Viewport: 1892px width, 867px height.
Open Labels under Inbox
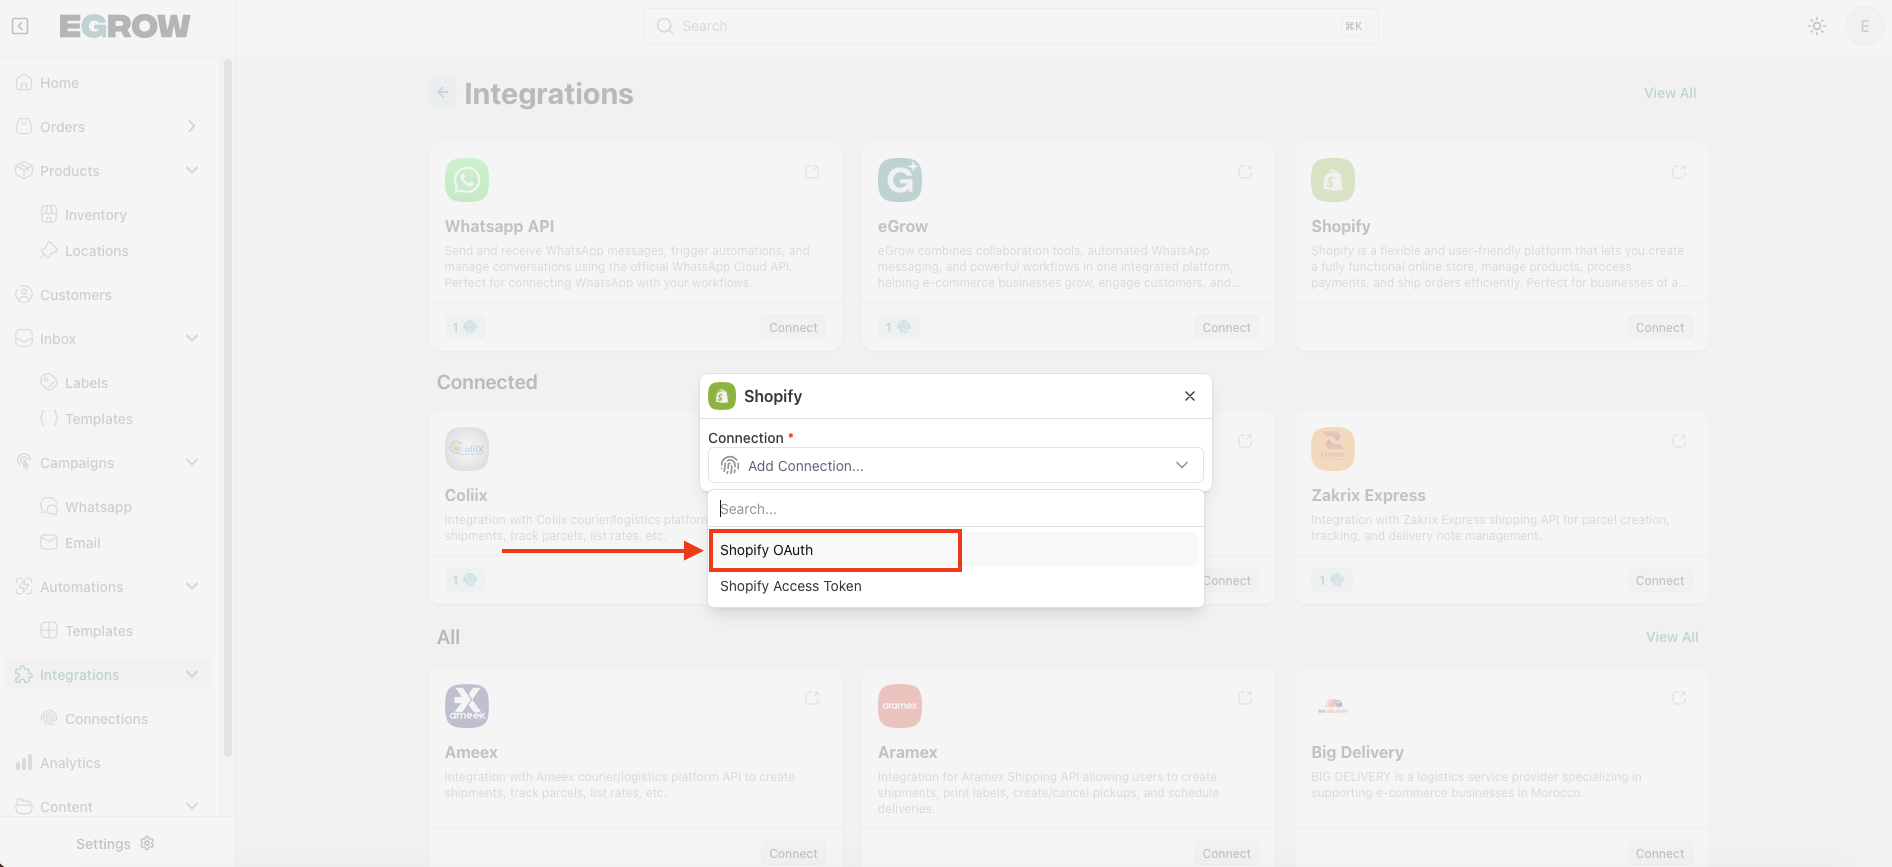point(86,383)
